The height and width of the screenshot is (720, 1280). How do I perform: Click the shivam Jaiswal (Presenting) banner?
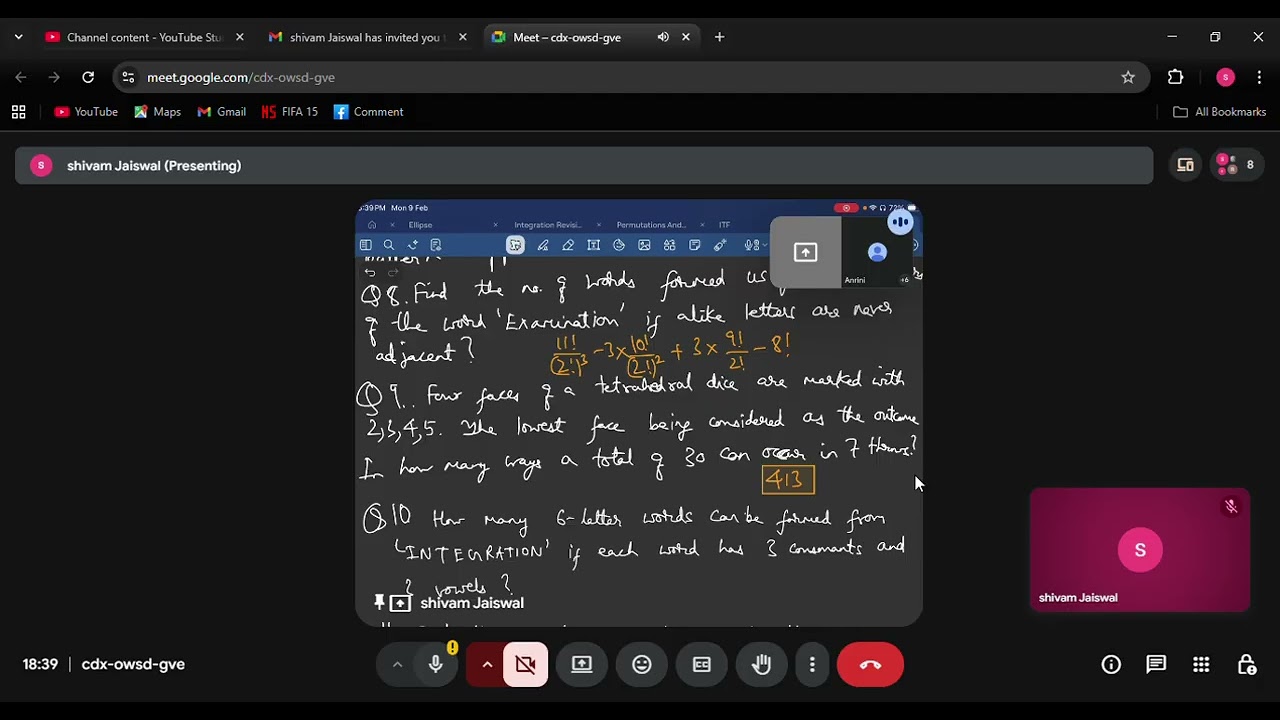coord(584,166)
